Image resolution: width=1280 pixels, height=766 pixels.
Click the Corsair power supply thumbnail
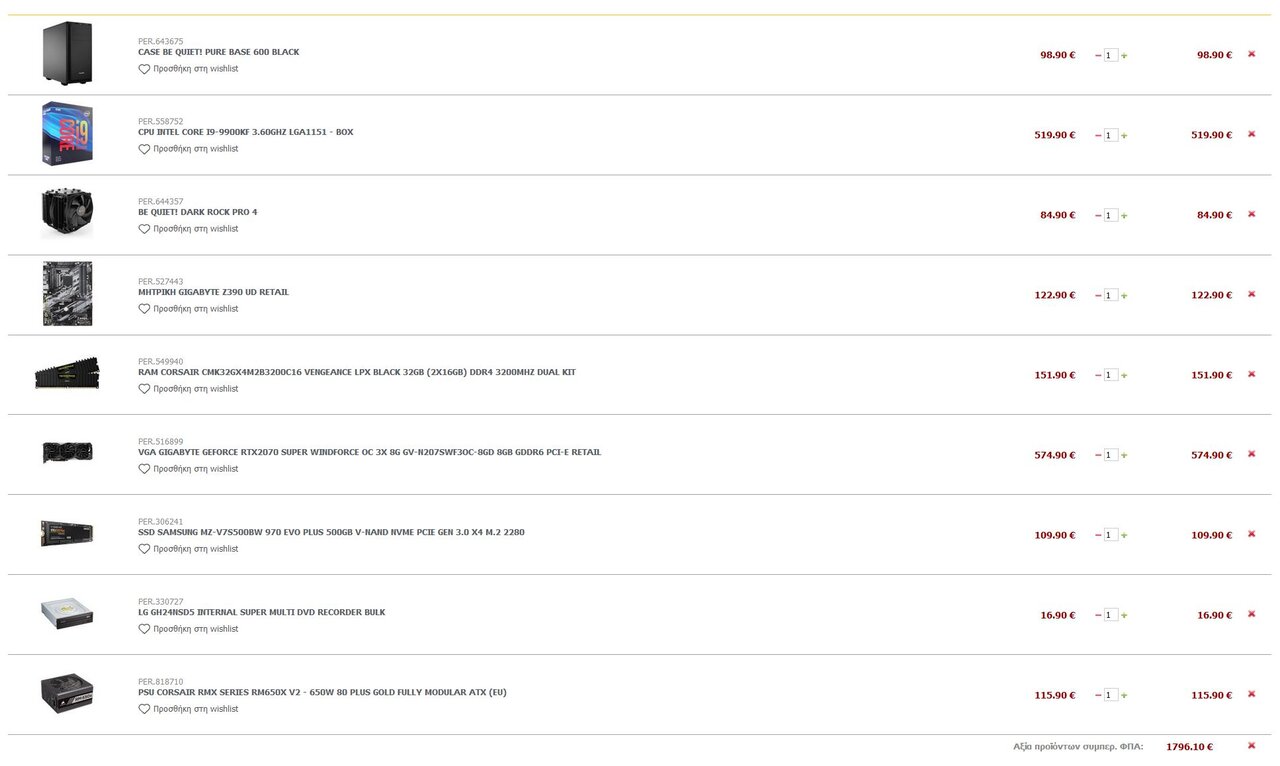coord(67,694)
